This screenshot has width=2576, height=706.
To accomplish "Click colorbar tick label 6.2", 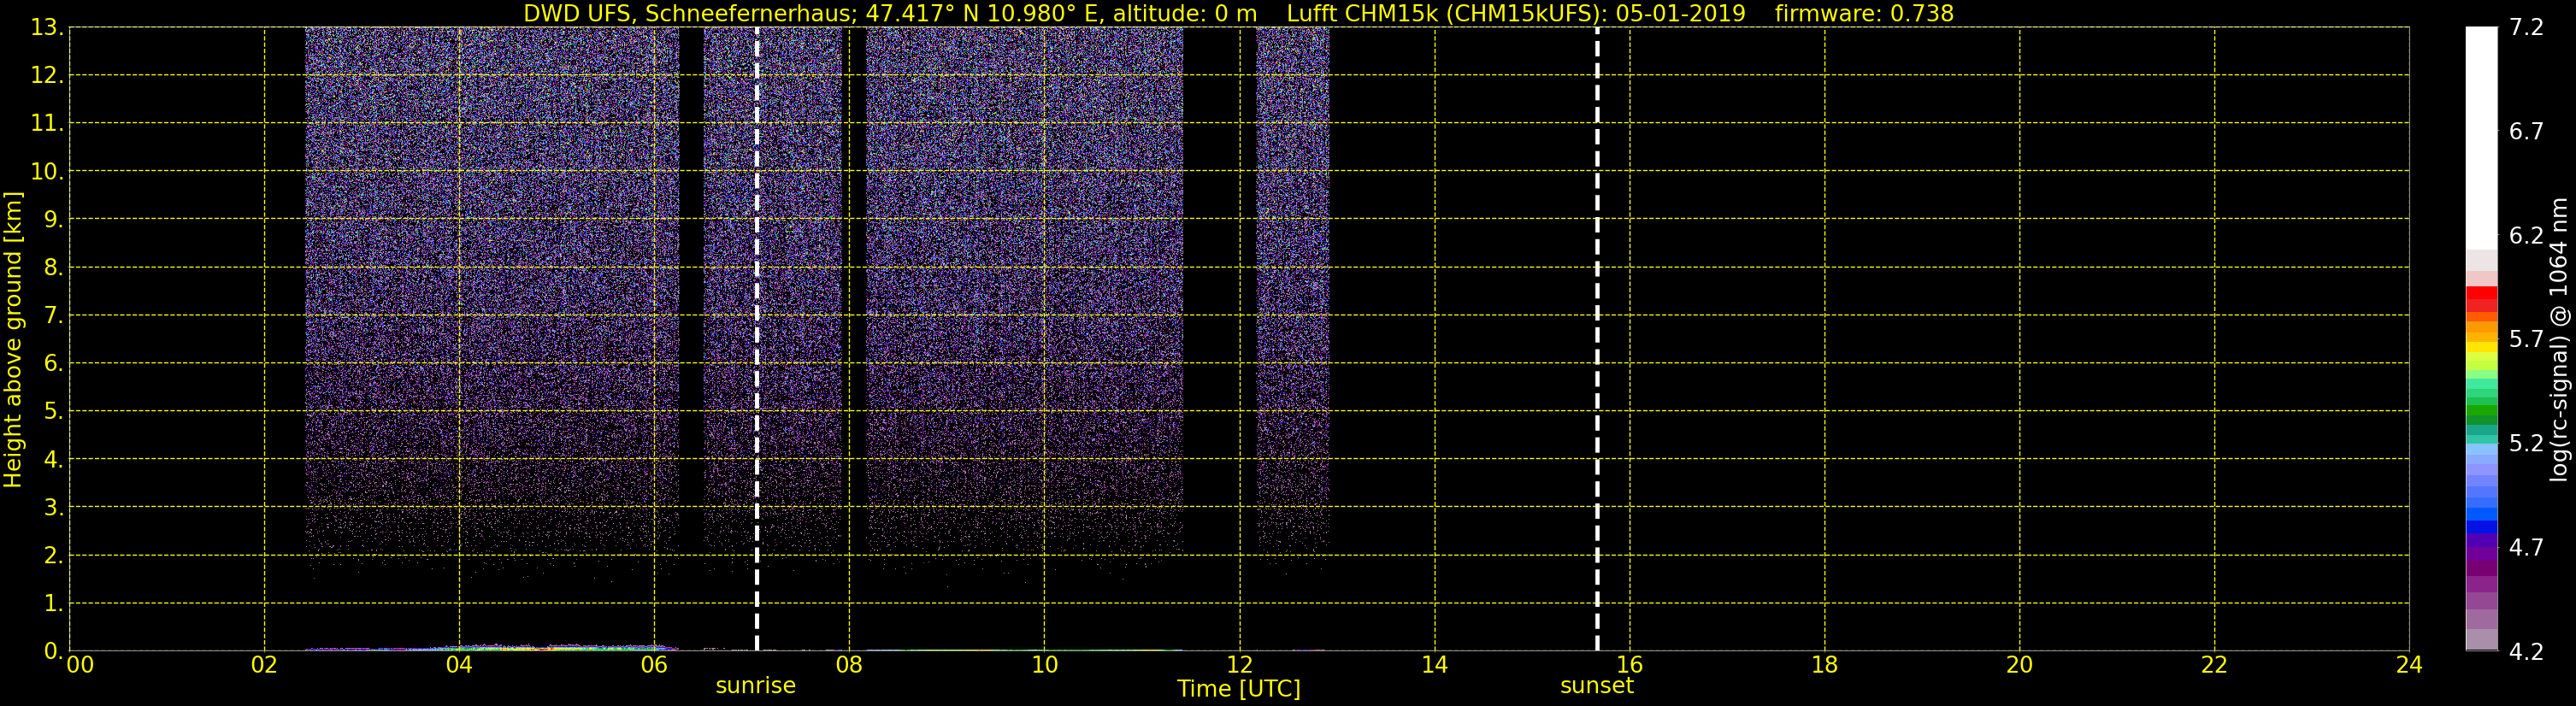I will click(x=2526, y=236).
